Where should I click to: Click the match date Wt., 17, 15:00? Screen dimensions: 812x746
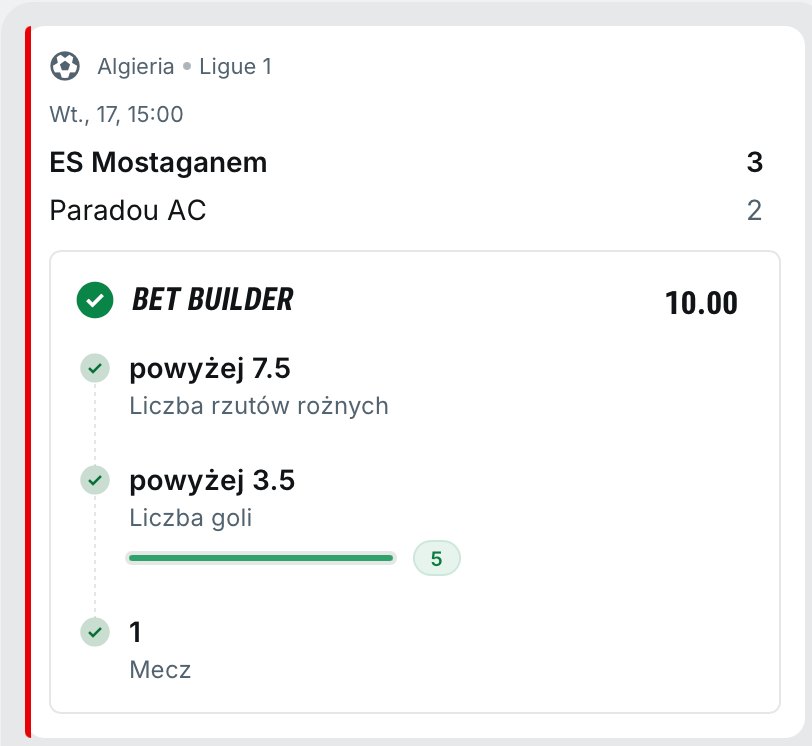tap(116, 114)
